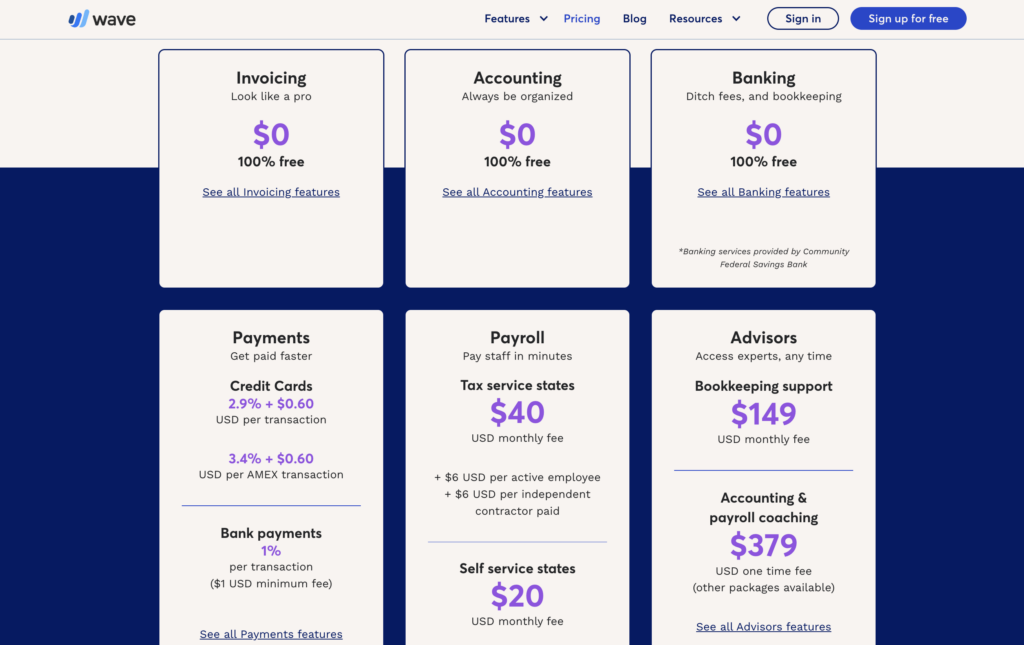
Task: Click the Wave logo icon
Action: click(79, 19)
